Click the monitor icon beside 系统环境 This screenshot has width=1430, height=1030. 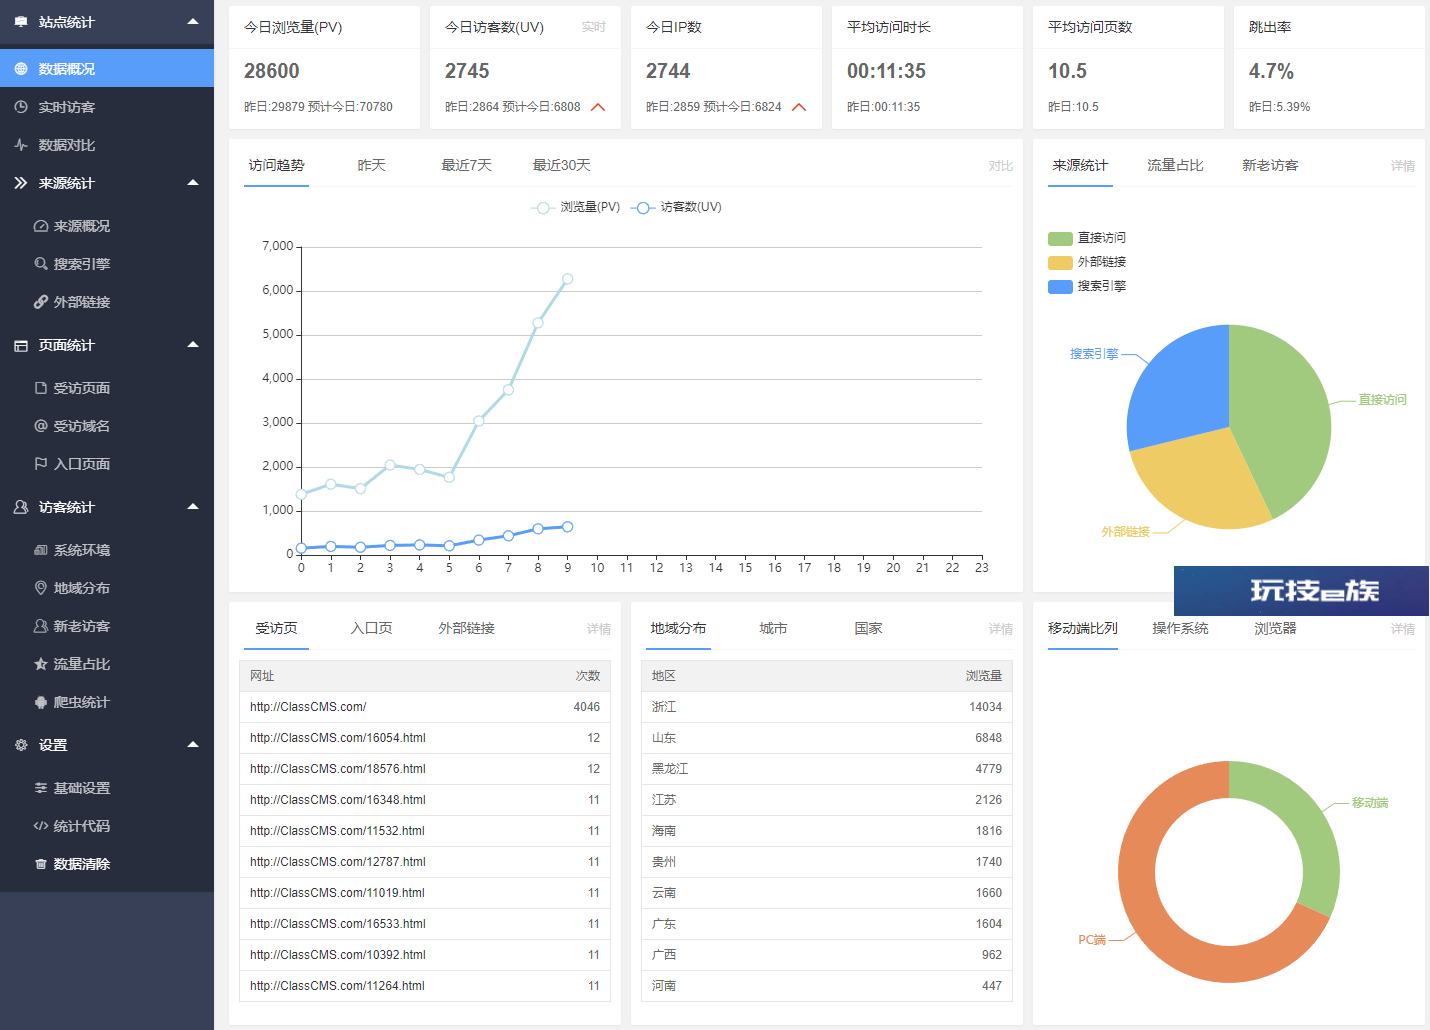[41, 550]
